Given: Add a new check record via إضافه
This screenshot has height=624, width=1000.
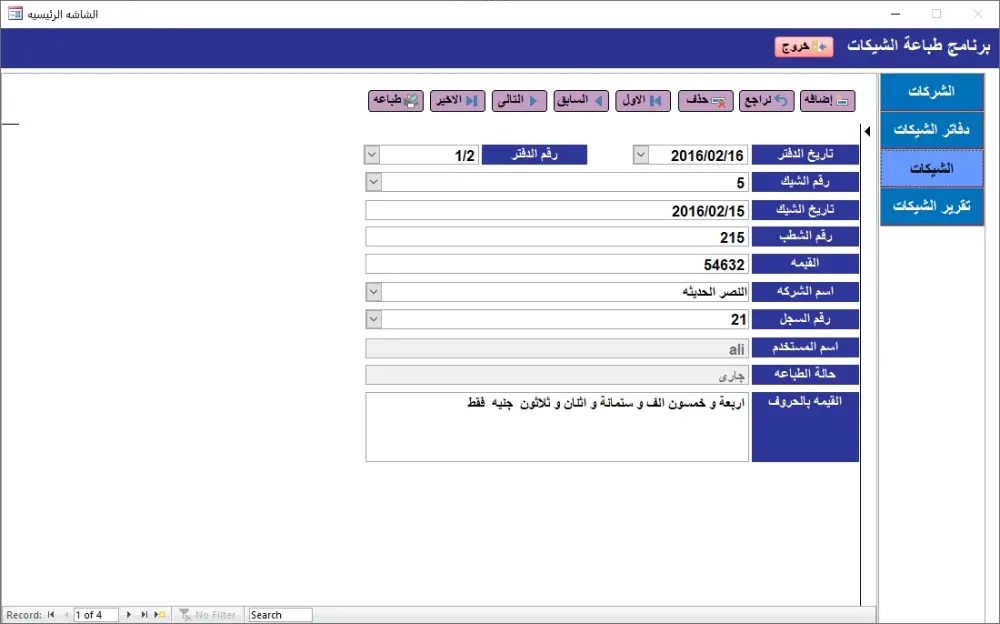Looking at the screenshot, I should click(x=828, y=100).
